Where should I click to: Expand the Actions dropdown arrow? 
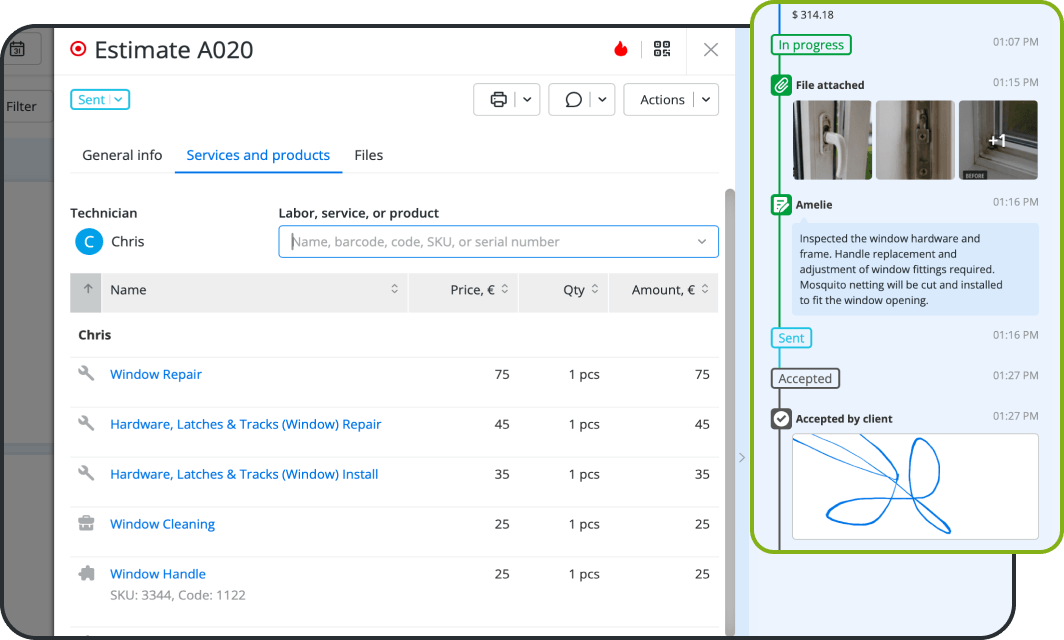[706, 100]
